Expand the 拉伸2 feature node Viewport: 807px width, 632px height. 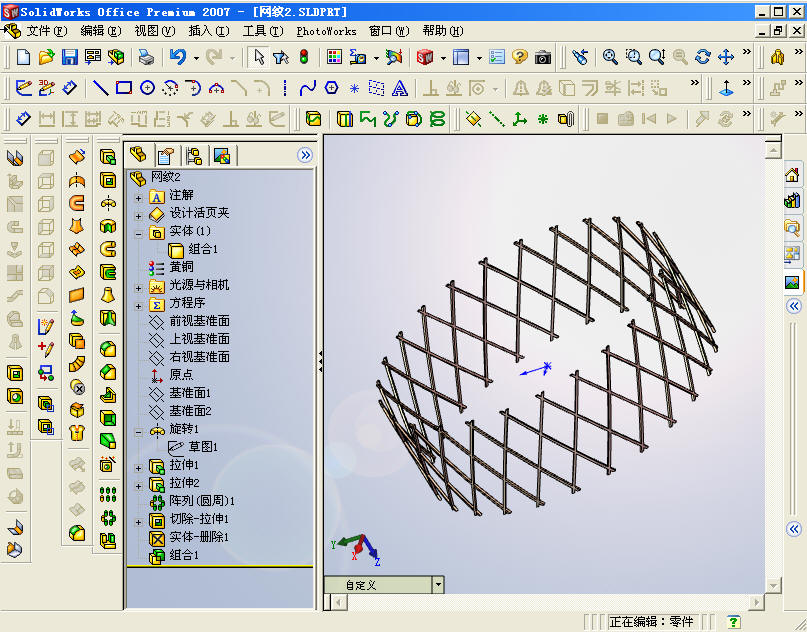tap(138, 486)
